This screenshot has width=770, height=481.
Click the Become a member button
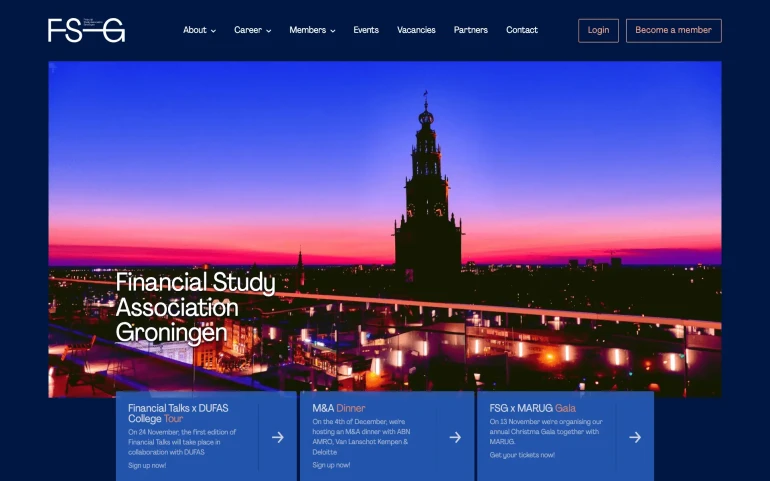(673, 30)
